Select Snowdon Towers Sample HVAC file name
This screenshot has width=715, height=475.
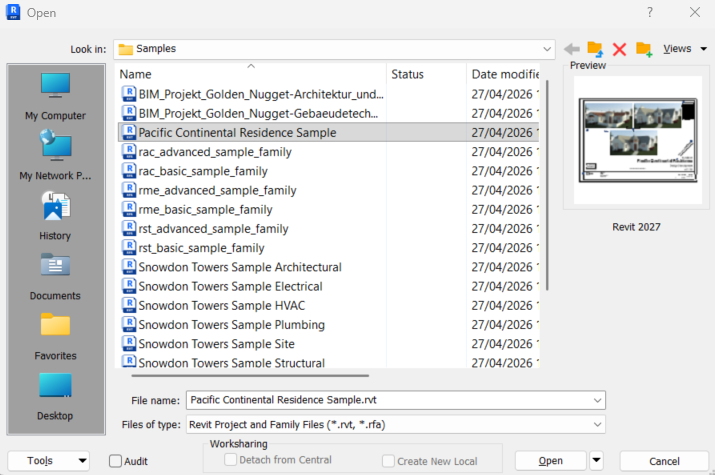point(222,305)
